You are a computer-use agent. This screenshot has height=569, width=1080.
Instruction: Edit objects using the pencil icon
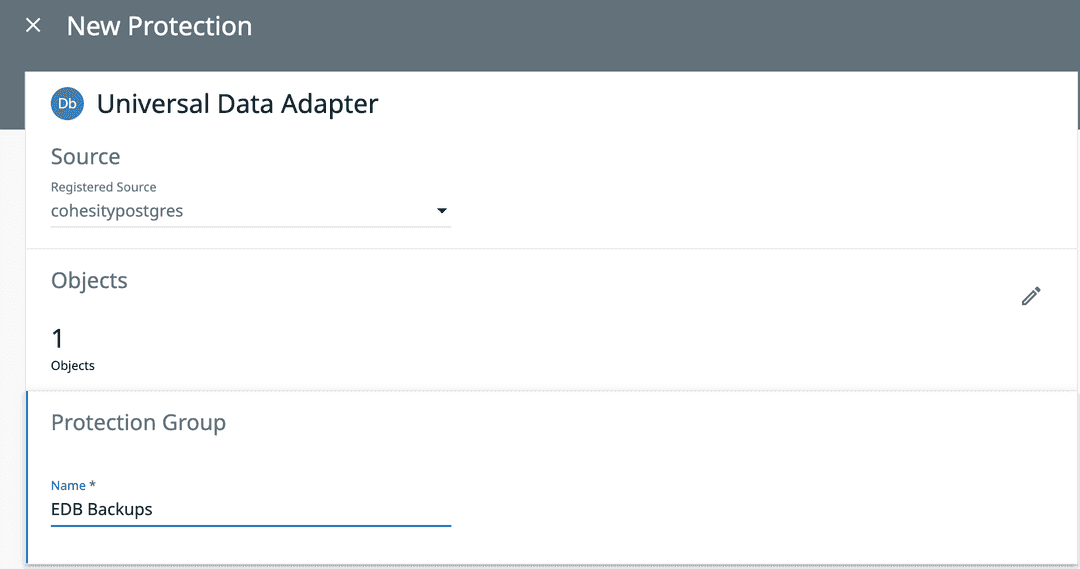point(1031,296)
